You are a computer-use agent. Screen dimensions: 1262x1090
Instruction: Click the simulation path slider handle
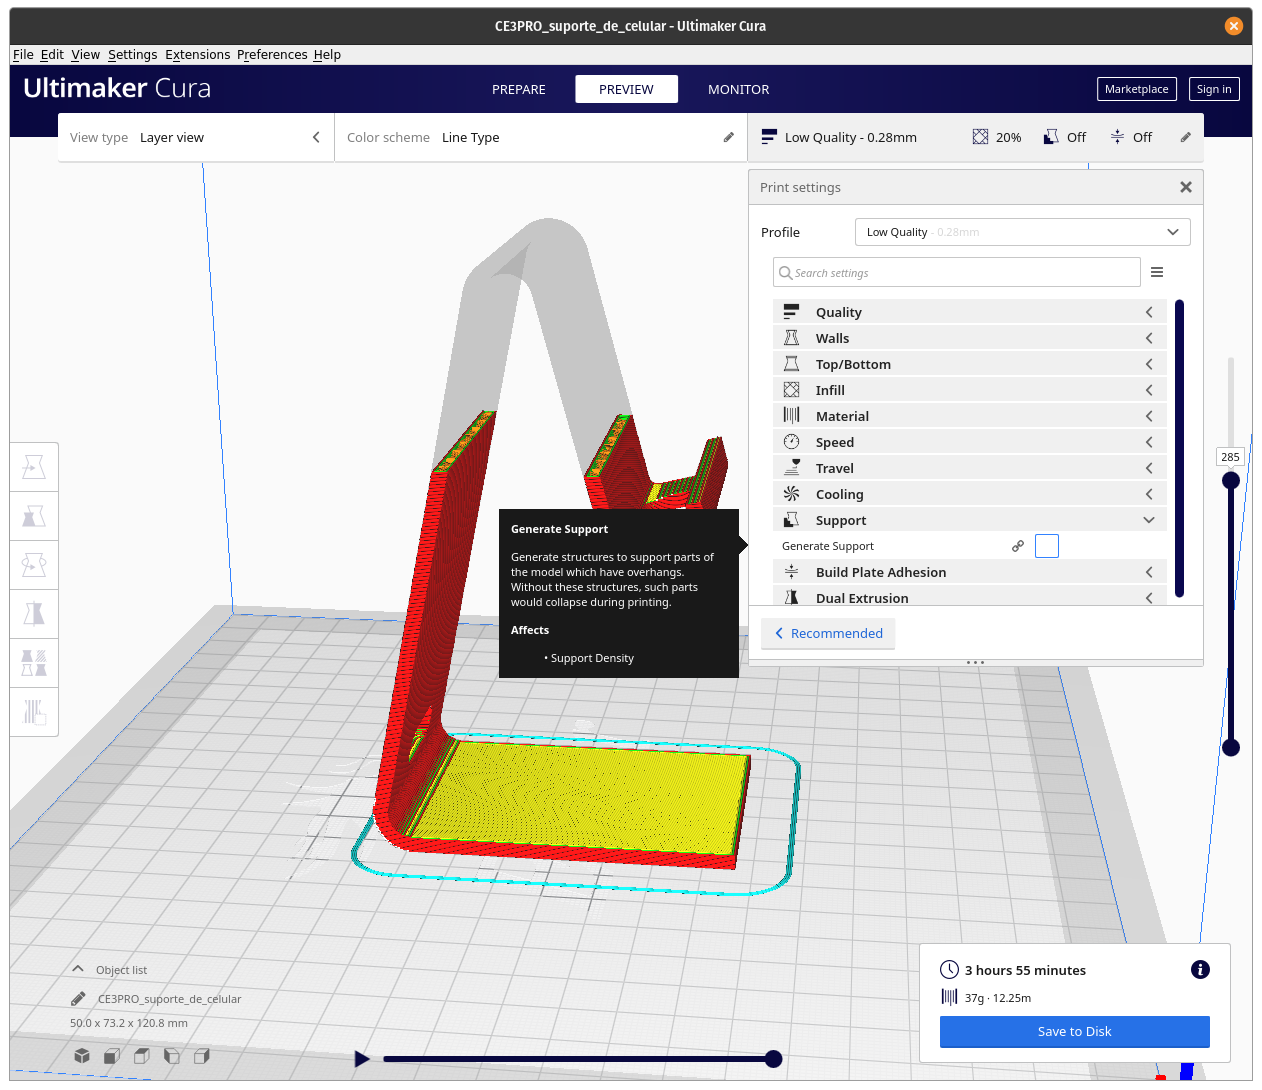[773, 1059]
